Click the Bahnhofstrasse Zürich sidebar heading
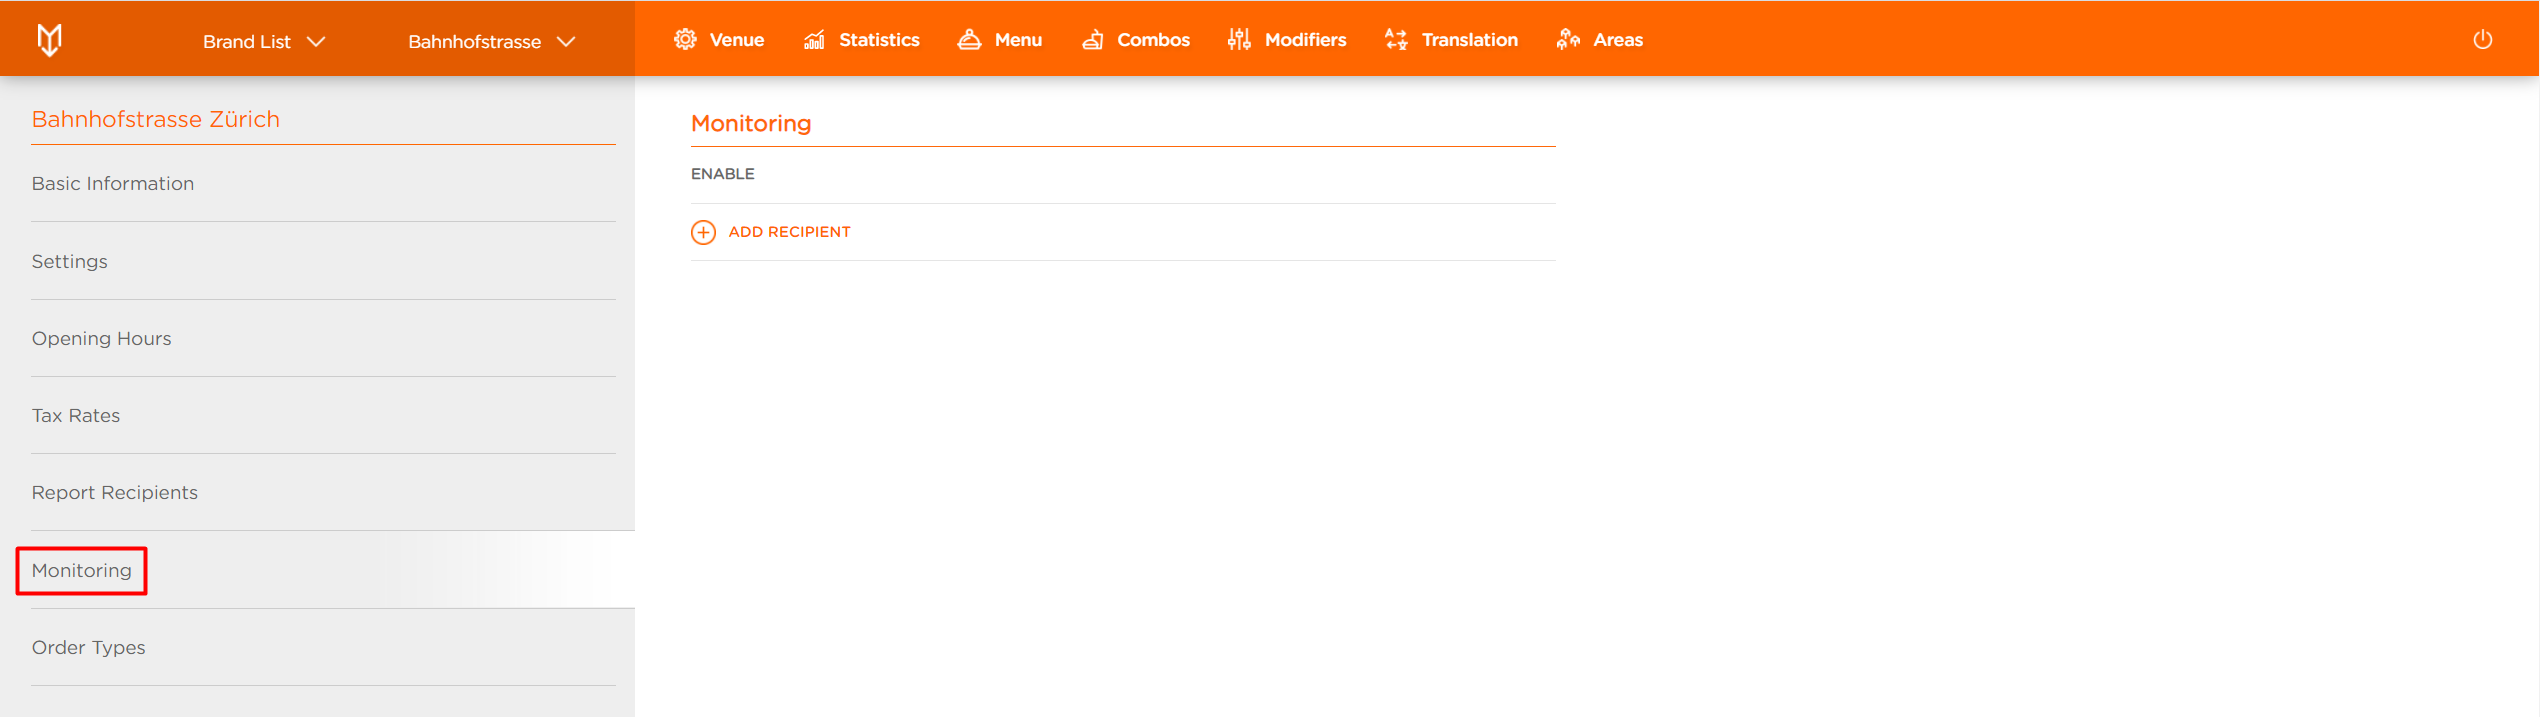The width and height of the screenshot is (2540, 717). tap(156, 119)
